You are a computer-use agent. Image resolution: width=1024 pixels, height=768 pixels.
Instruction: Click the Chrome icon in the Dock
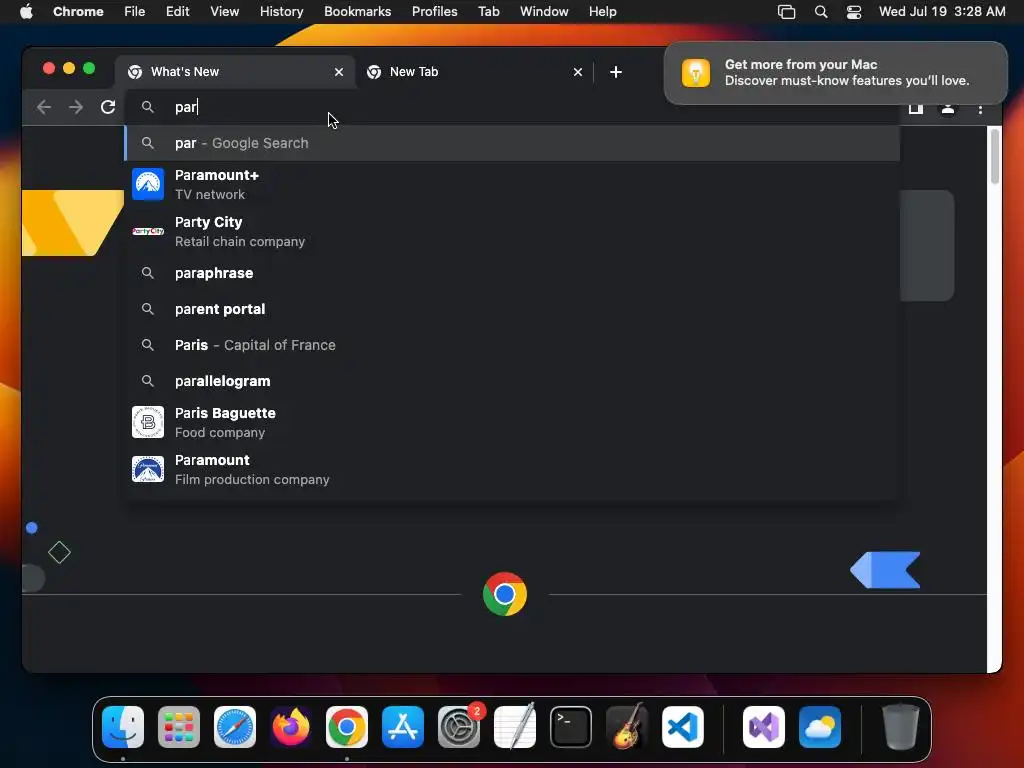click(347, 727)
